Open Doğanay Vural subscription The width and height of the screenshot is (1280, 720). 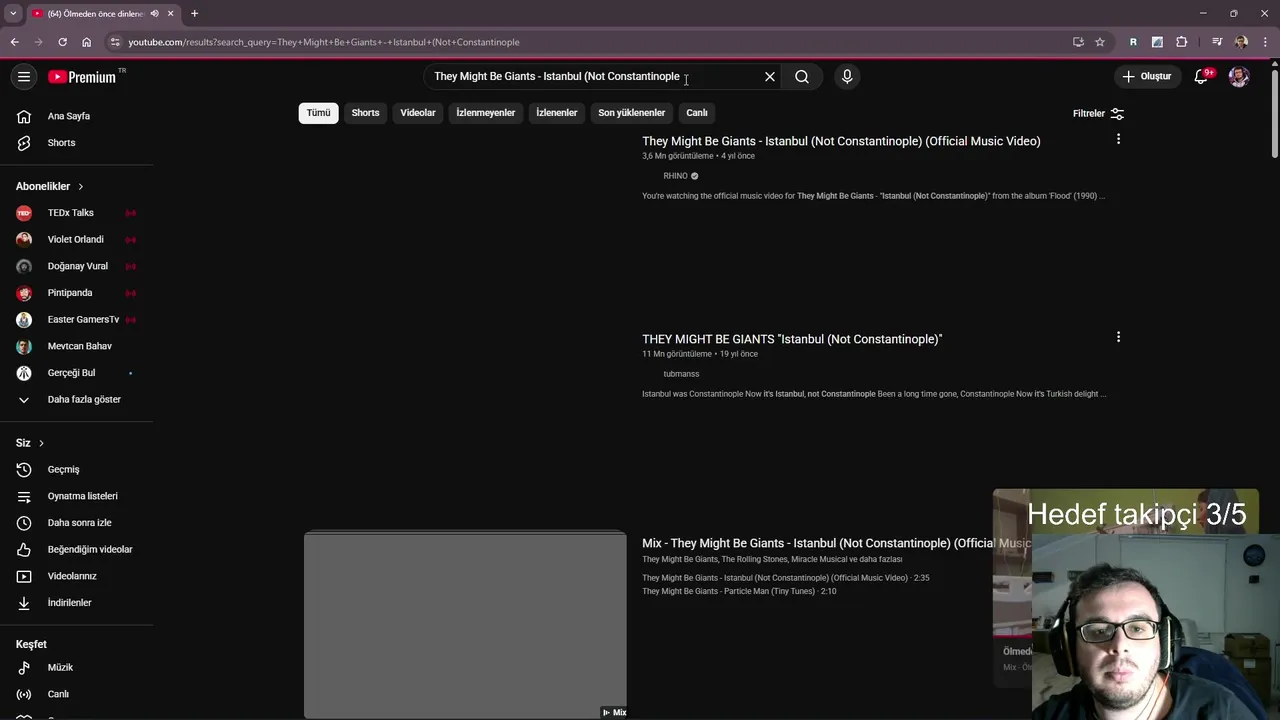pyautogui.click(x=77, y=266)
